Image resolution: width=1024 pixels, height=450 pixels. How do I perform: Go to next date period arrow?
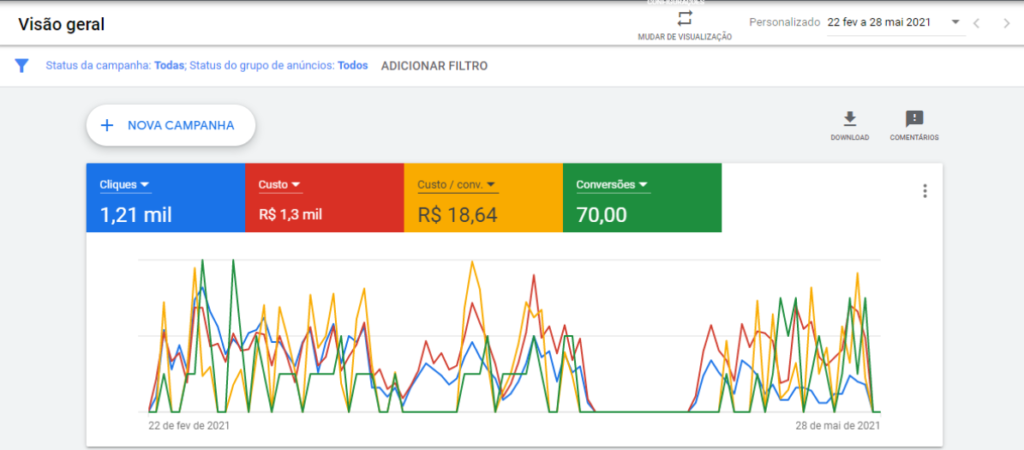pos(1006,23)
